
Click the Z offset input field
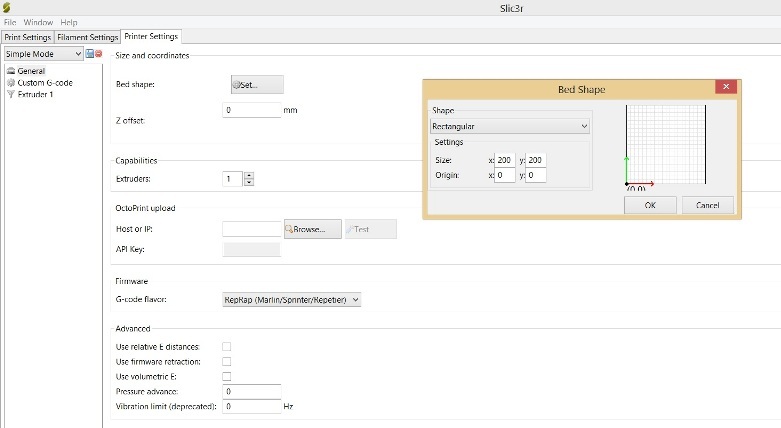251,110
